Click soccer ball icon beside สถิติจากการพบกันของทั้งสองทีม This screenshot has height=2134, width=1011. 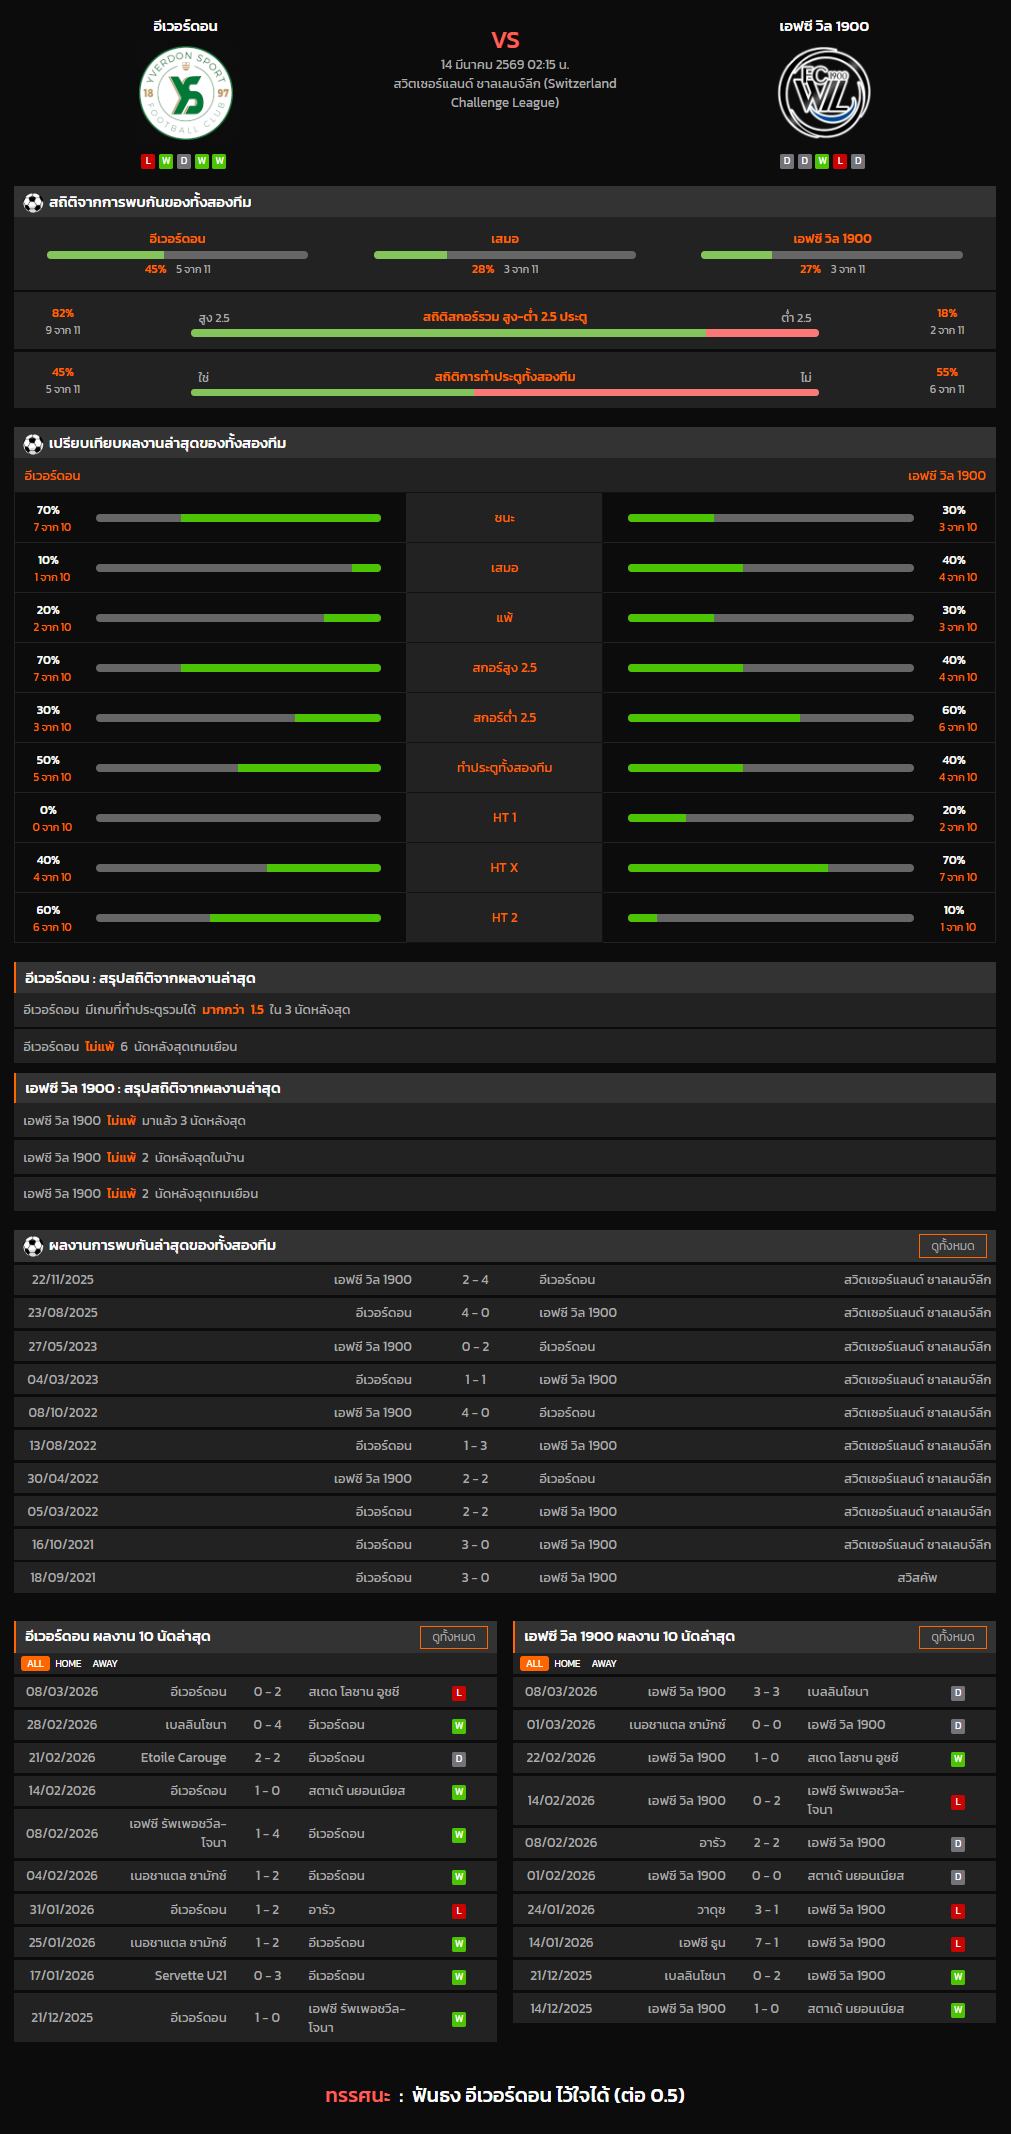pyautogui.click(x=33, y=203)
